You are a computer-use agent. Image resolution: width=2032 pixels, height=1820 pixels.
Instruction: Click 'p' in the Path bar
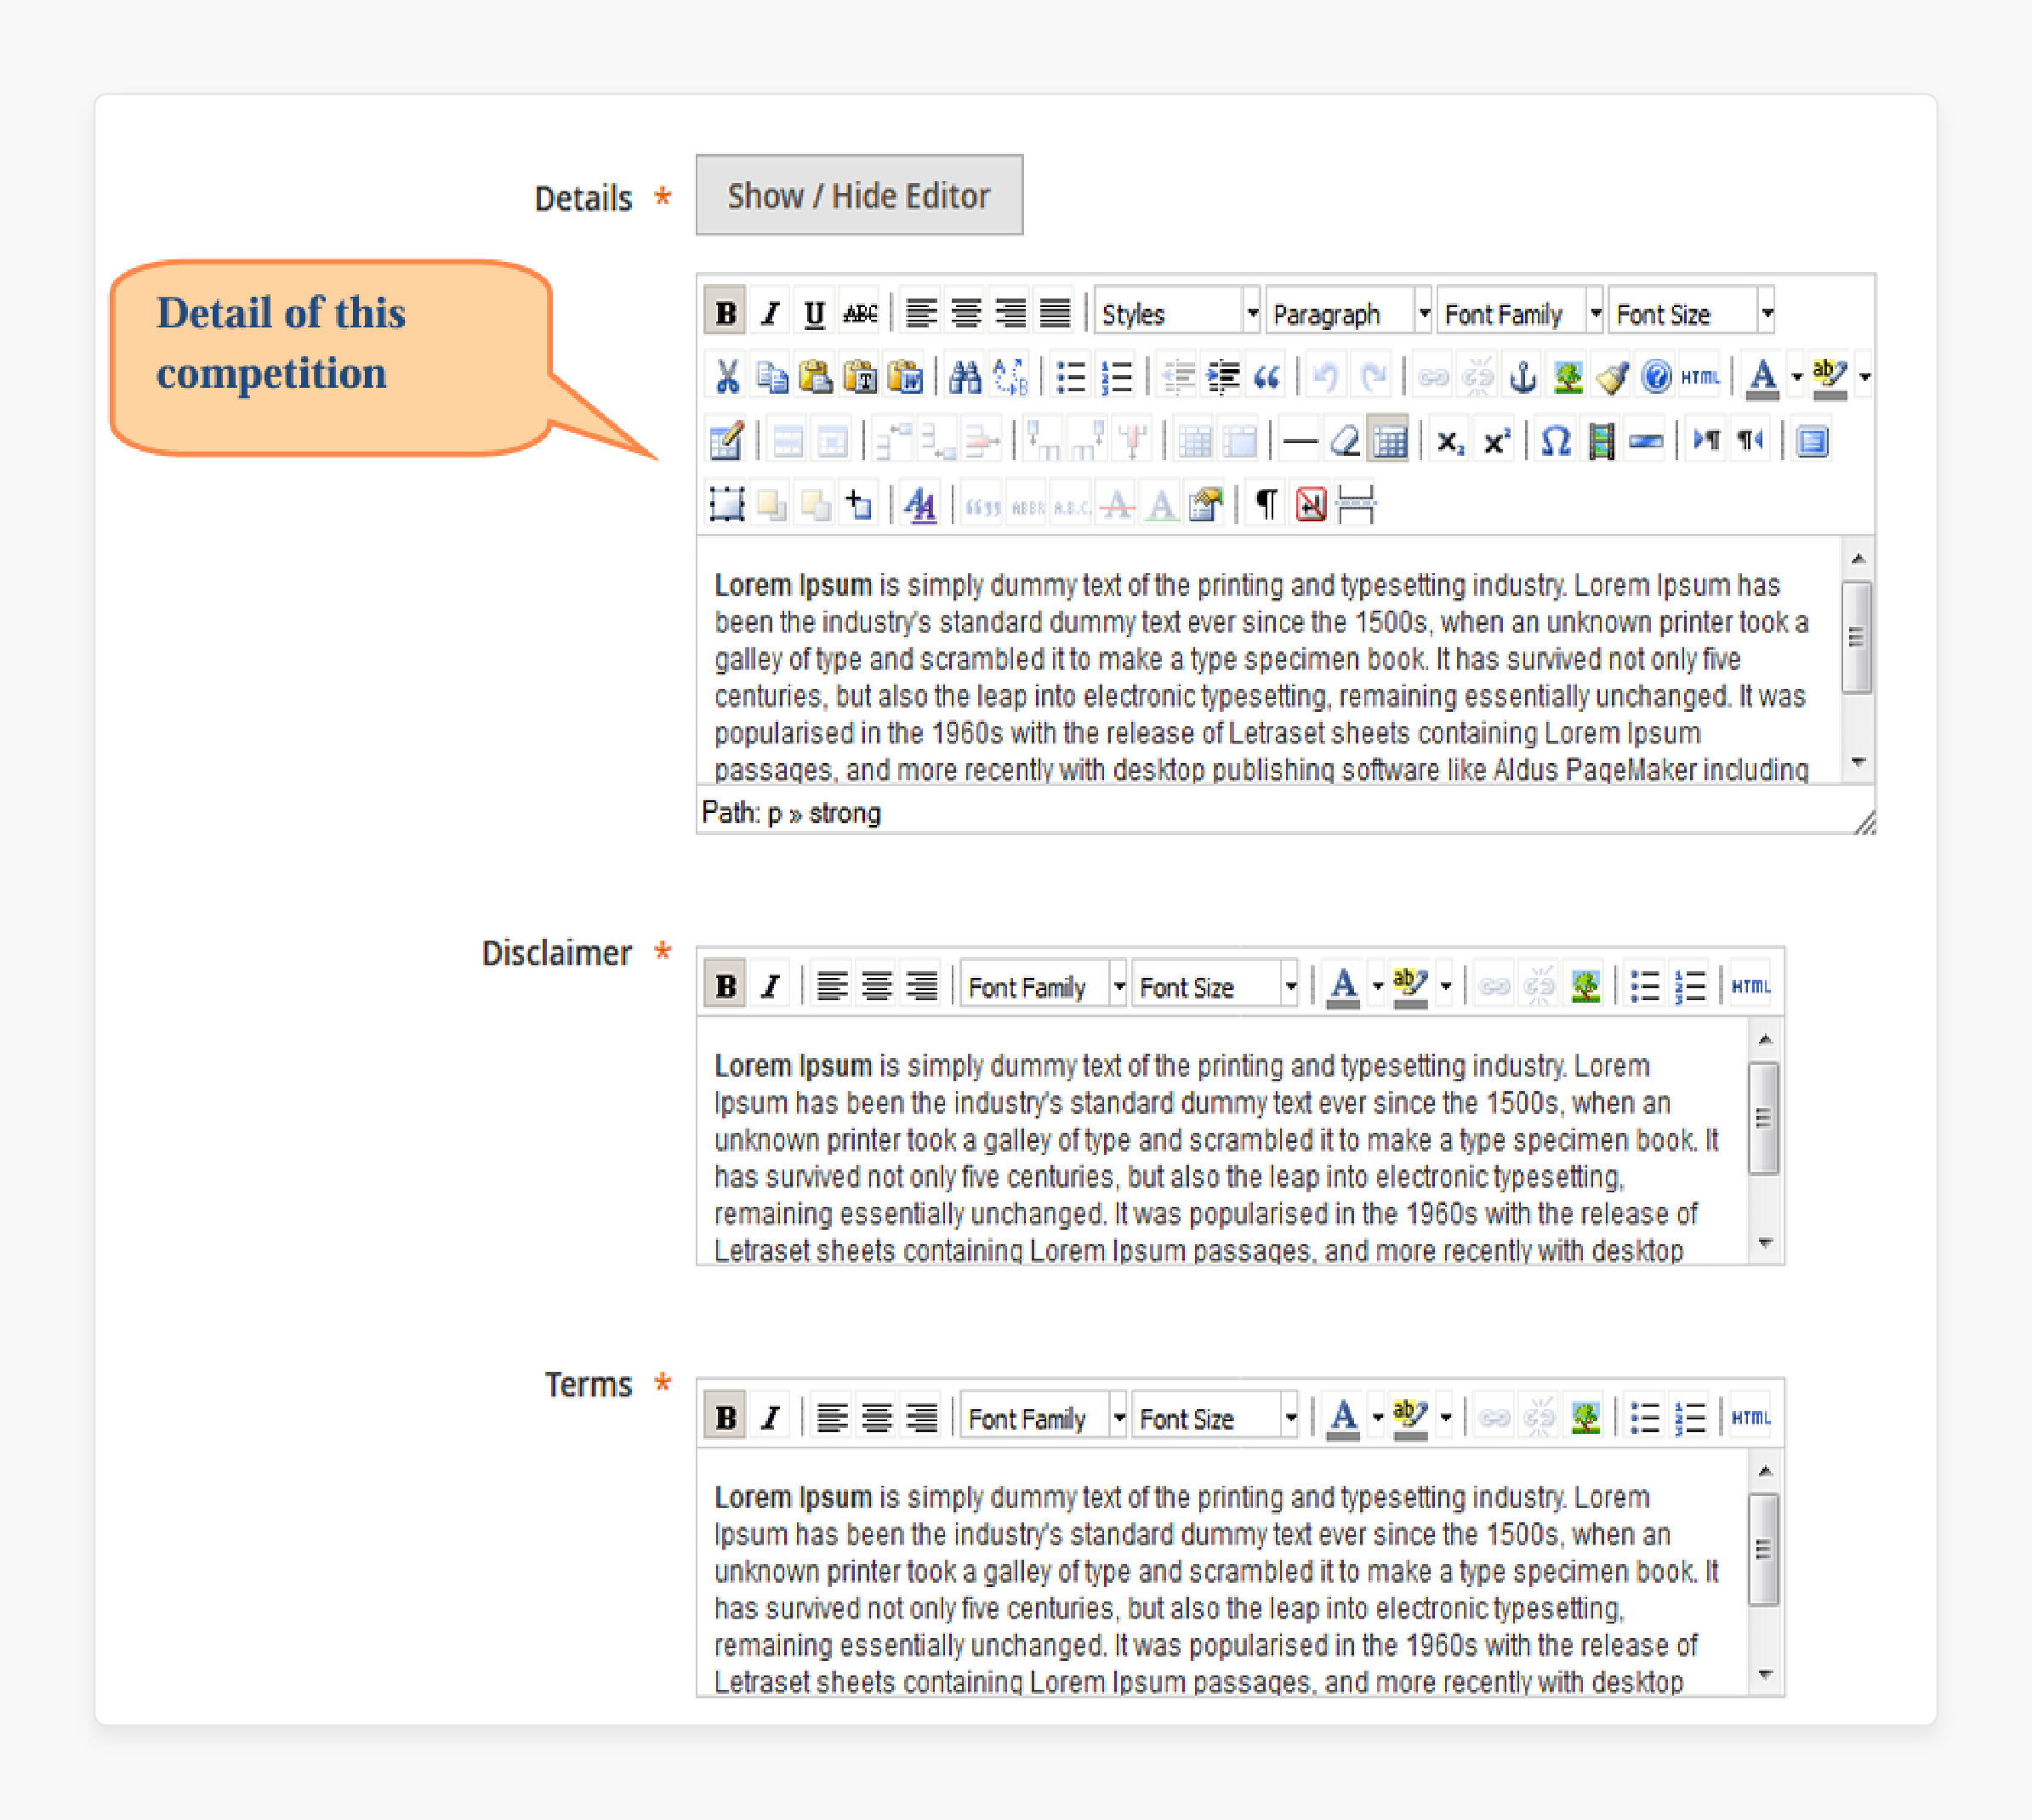774,814
